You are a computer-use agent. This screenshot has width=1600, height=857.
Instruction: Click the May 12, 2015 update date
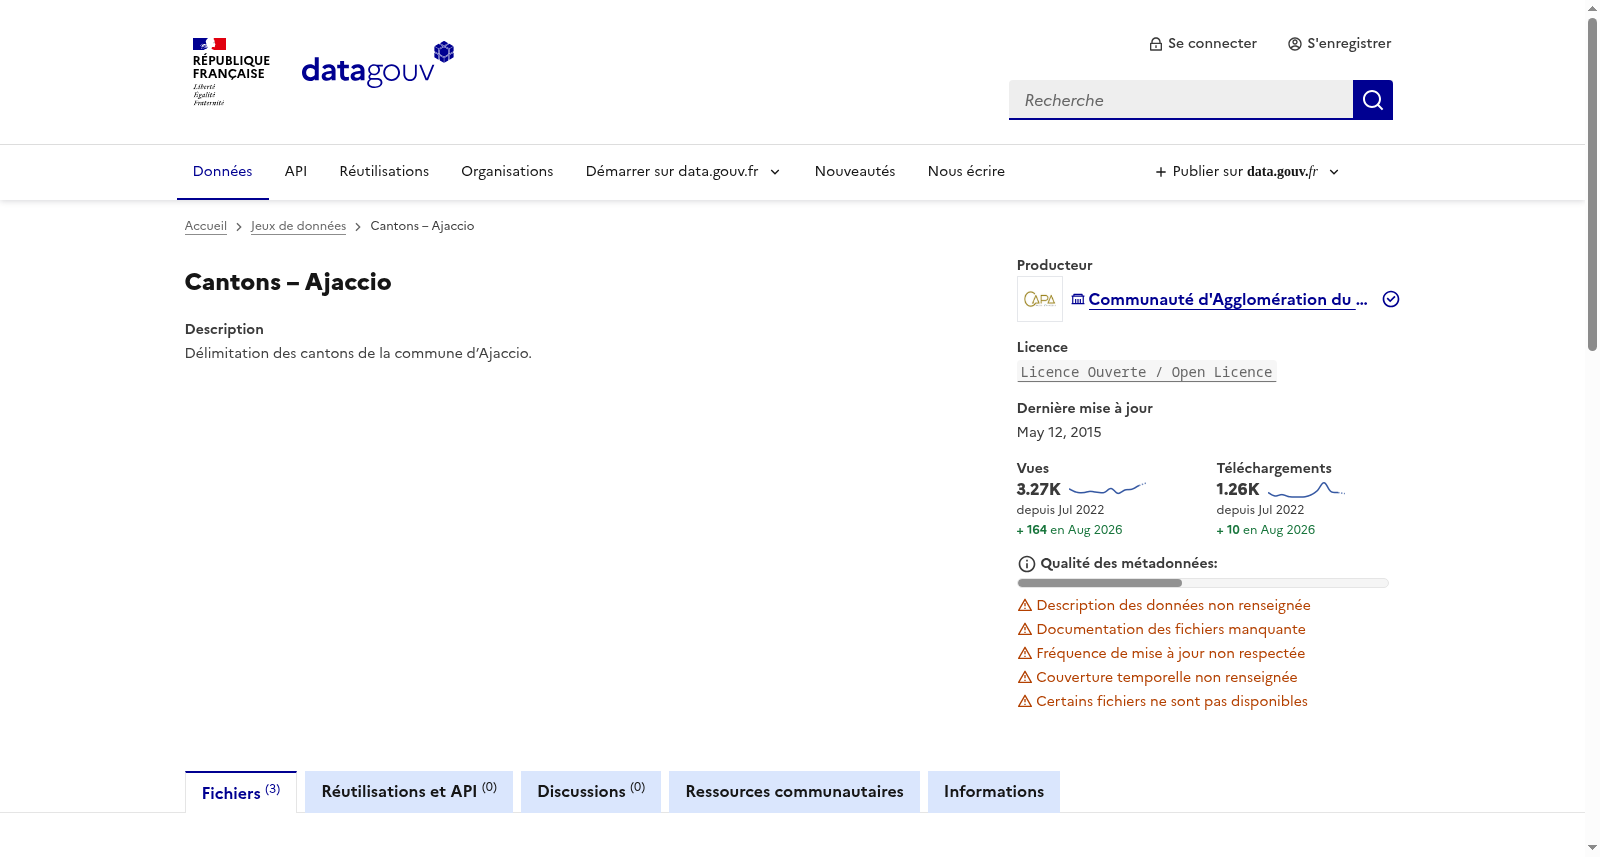[1059, 432]
